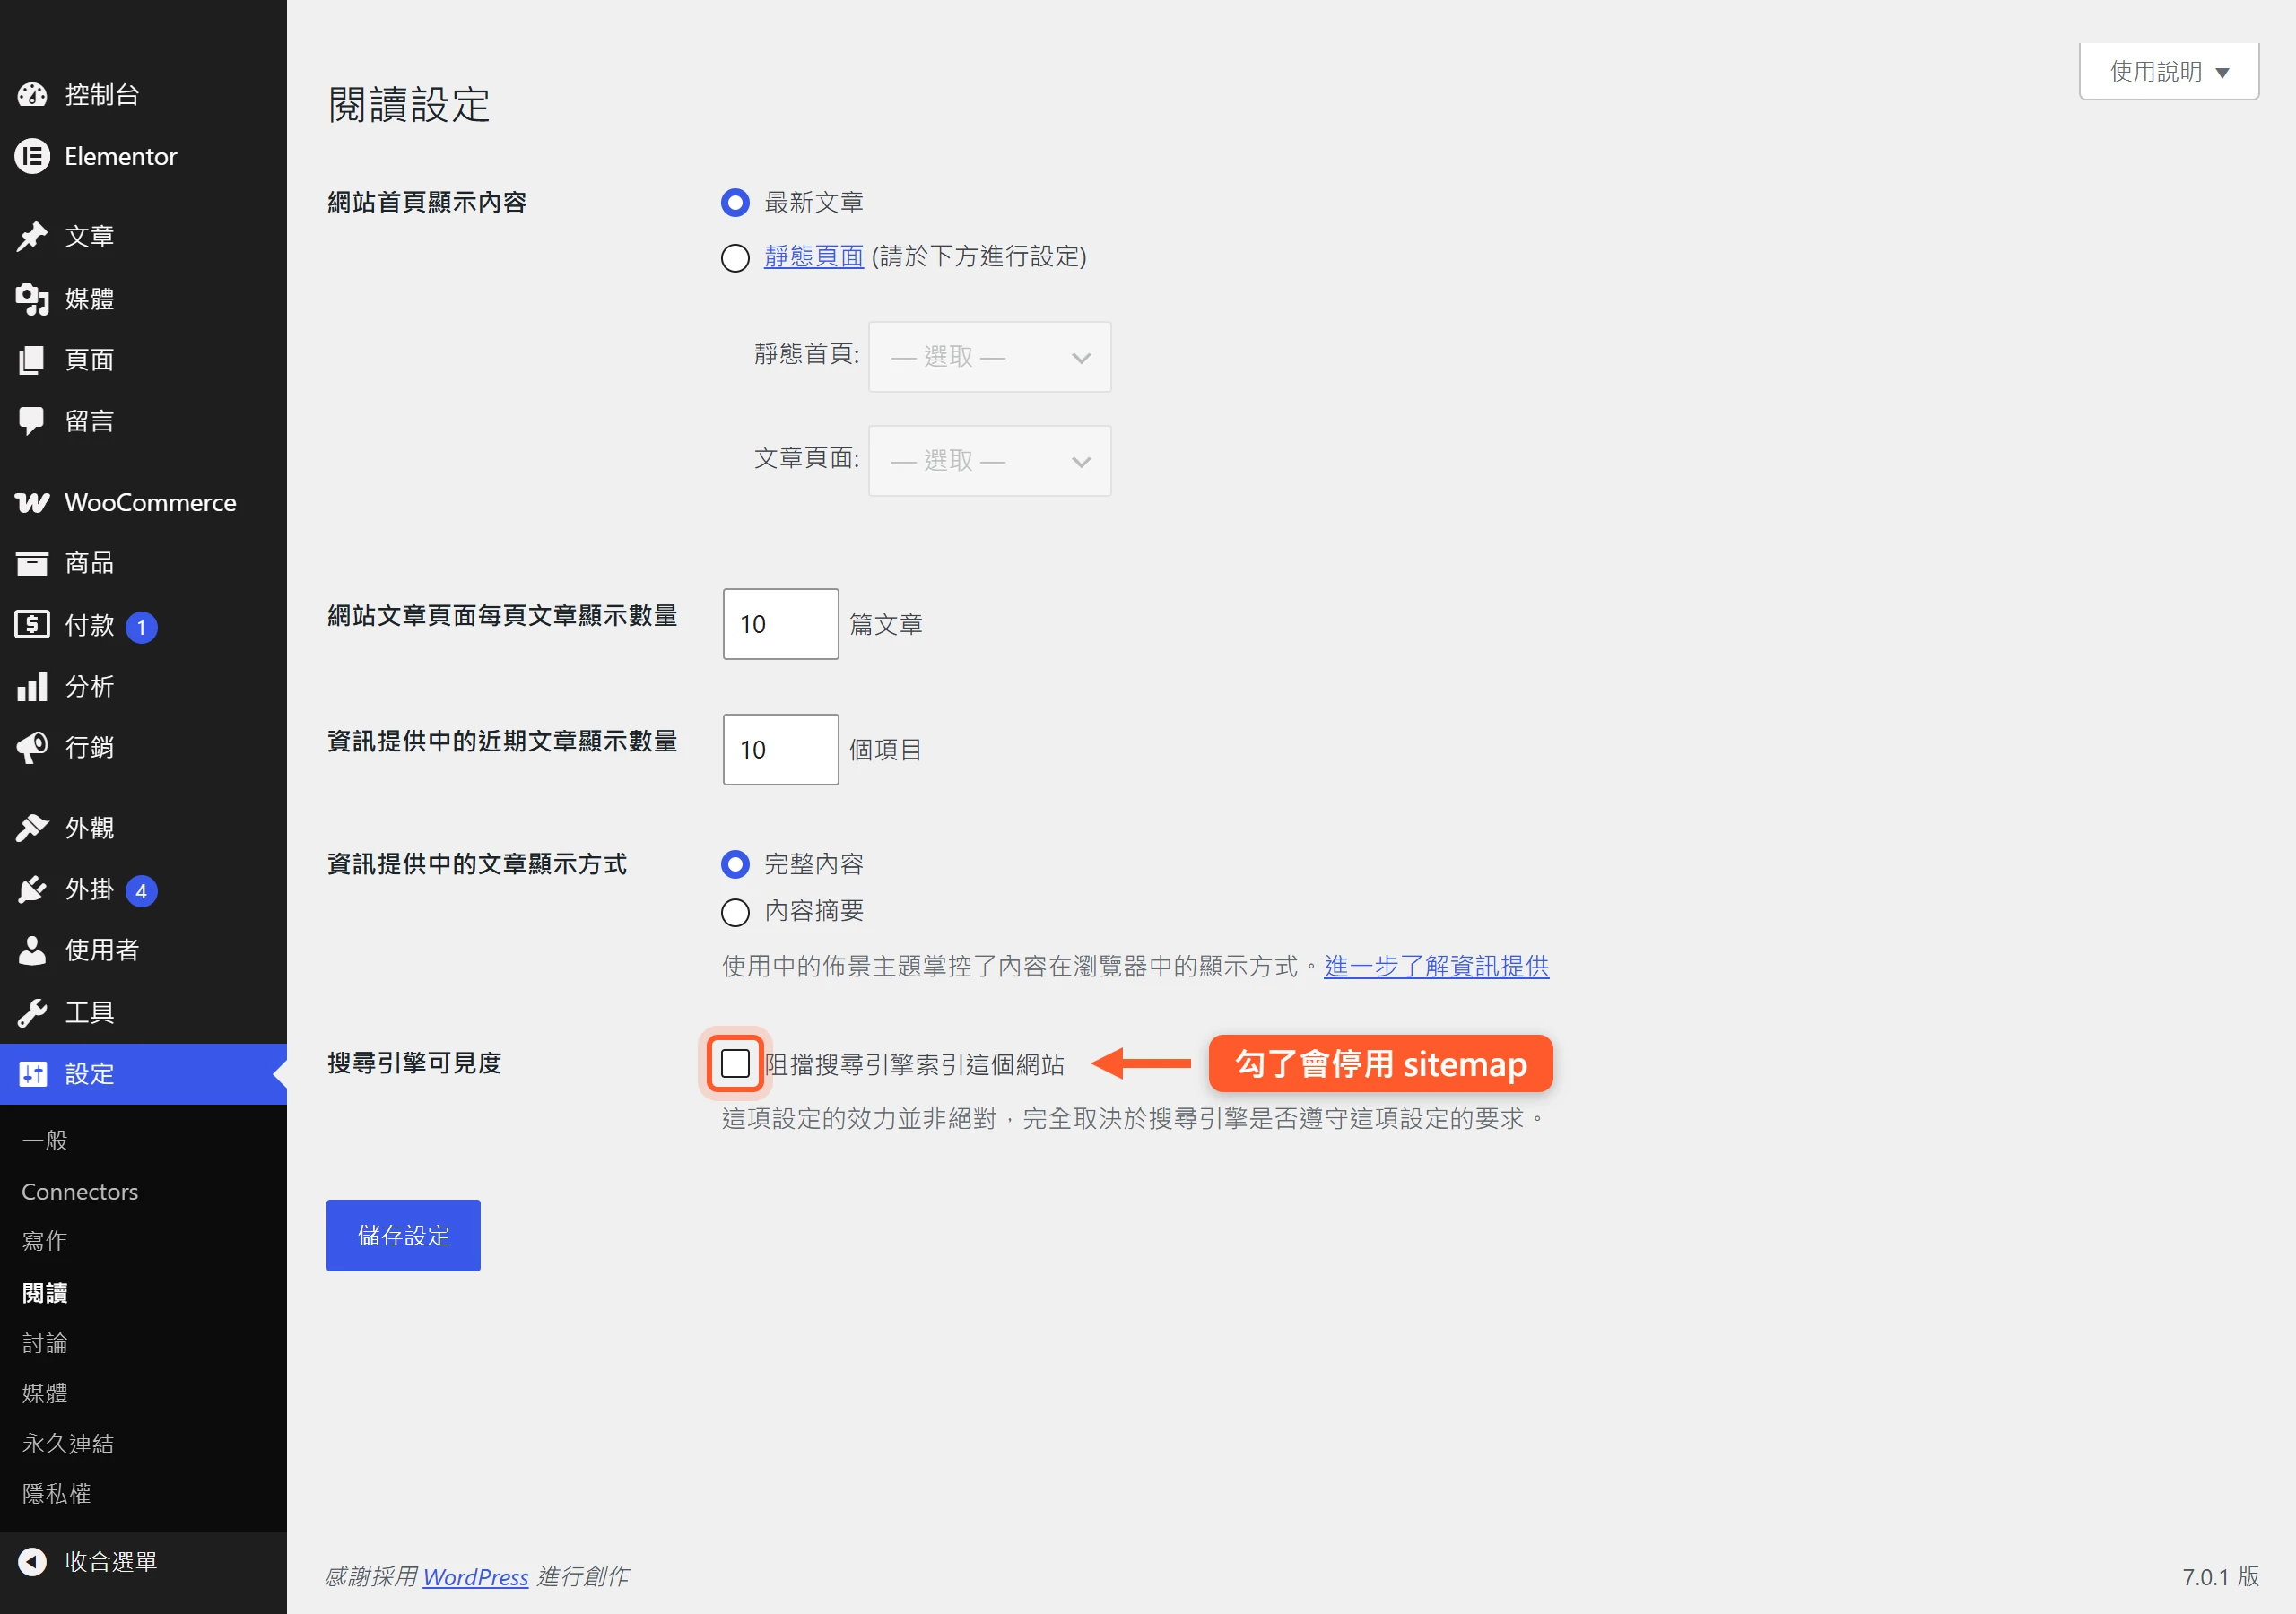2296x1614 pixels.
Task: Choose the 內容摘要 radio button
Action: pyautogui.click(x=735, y=912)
